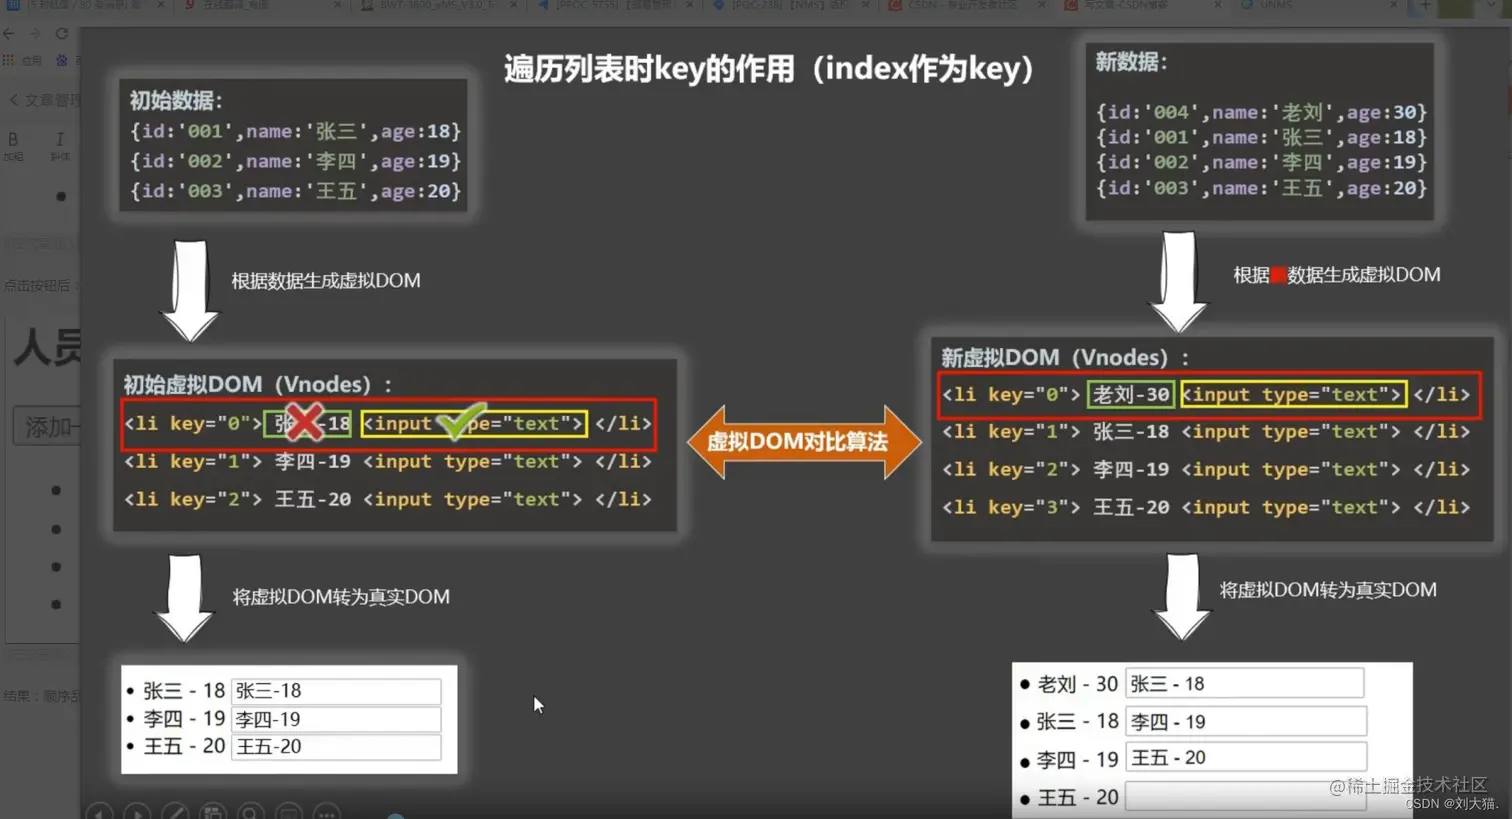Image resolution: width=1512 pixels, height=819 pixels.
Task: Open the 文章管理 back link
Action: (40, 99)
